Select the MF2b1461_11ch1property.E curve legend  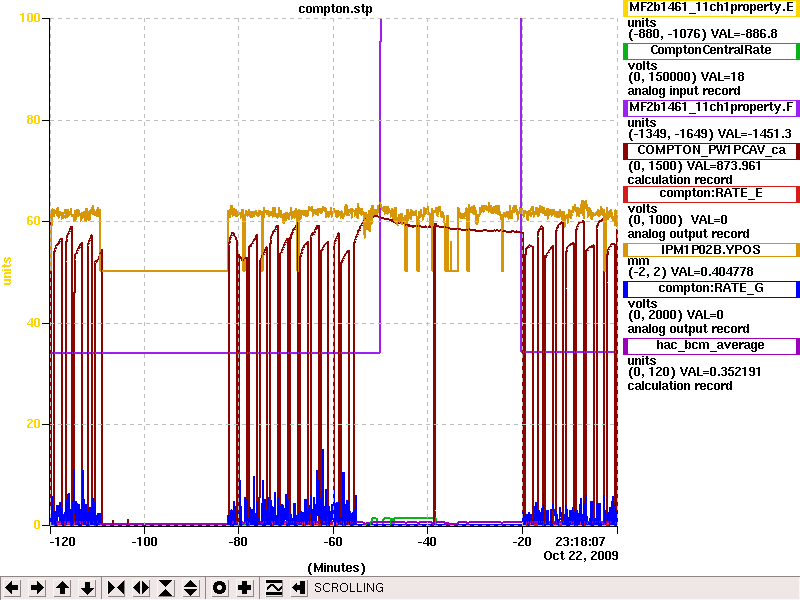coord(711,8)
